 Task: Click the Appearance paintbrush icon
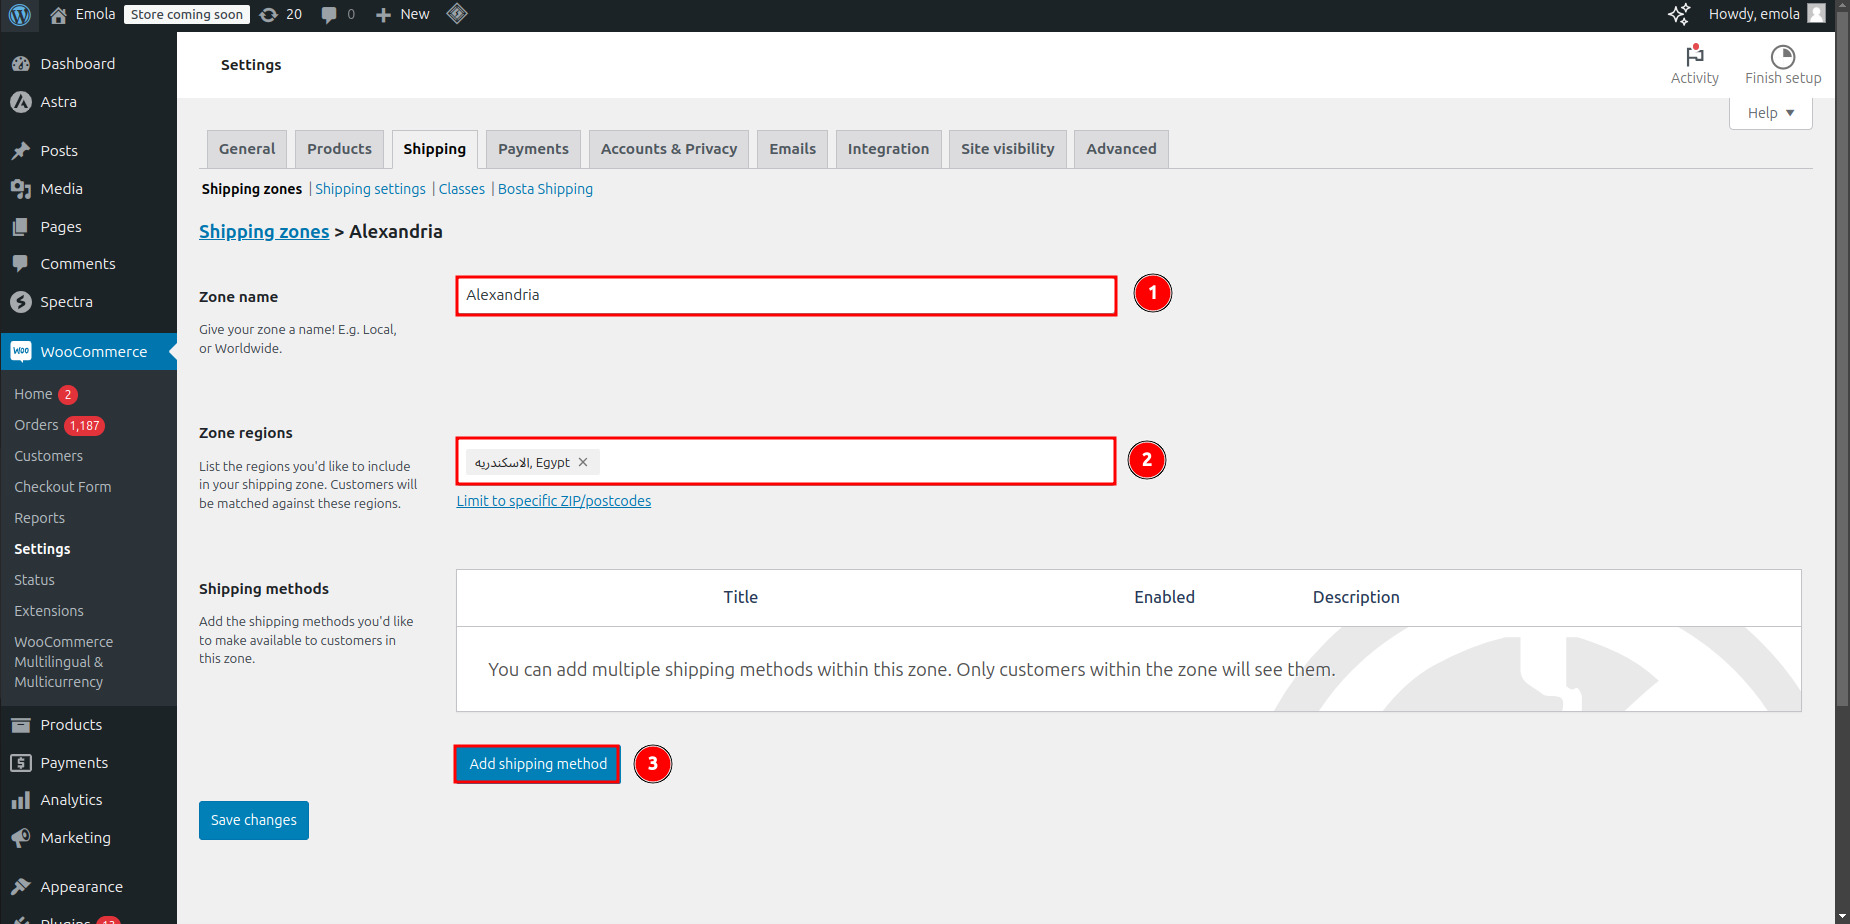21,887
